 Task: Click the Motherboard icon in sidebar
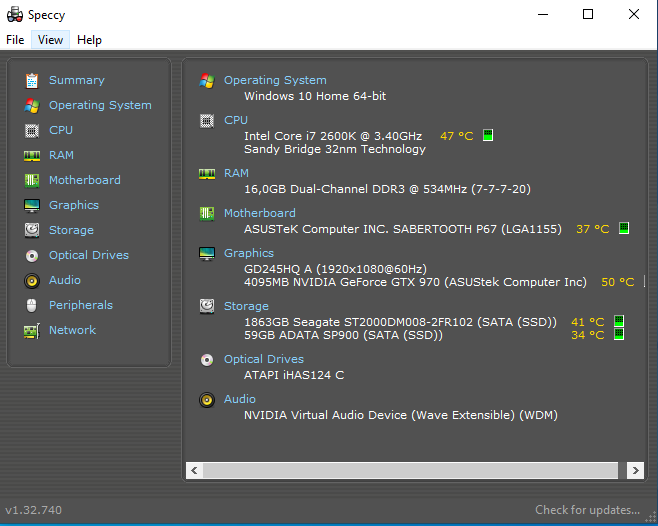coord(32,181)
